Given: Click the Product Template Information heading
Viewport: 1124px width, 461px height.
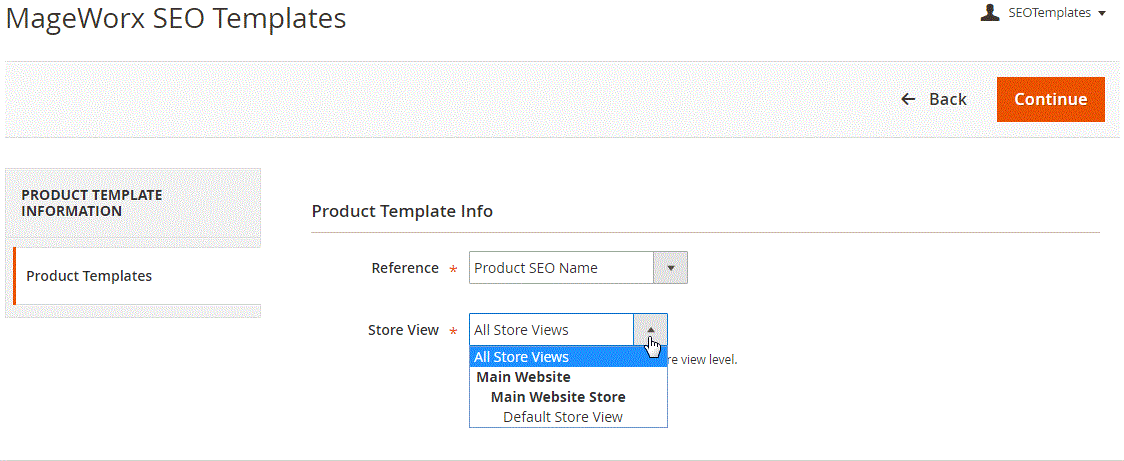Looking at the screenshot, I should point(92,203).
